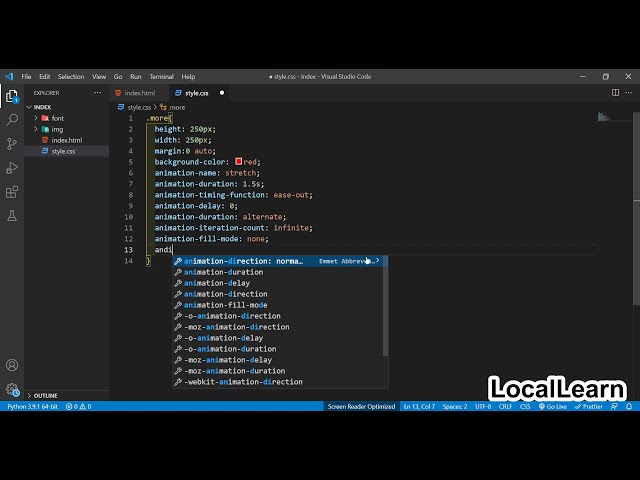Screen dimensions: 640x480
Task: Click Ln 13, Col 7 cursor position
Action: click(x=419, y=407)
